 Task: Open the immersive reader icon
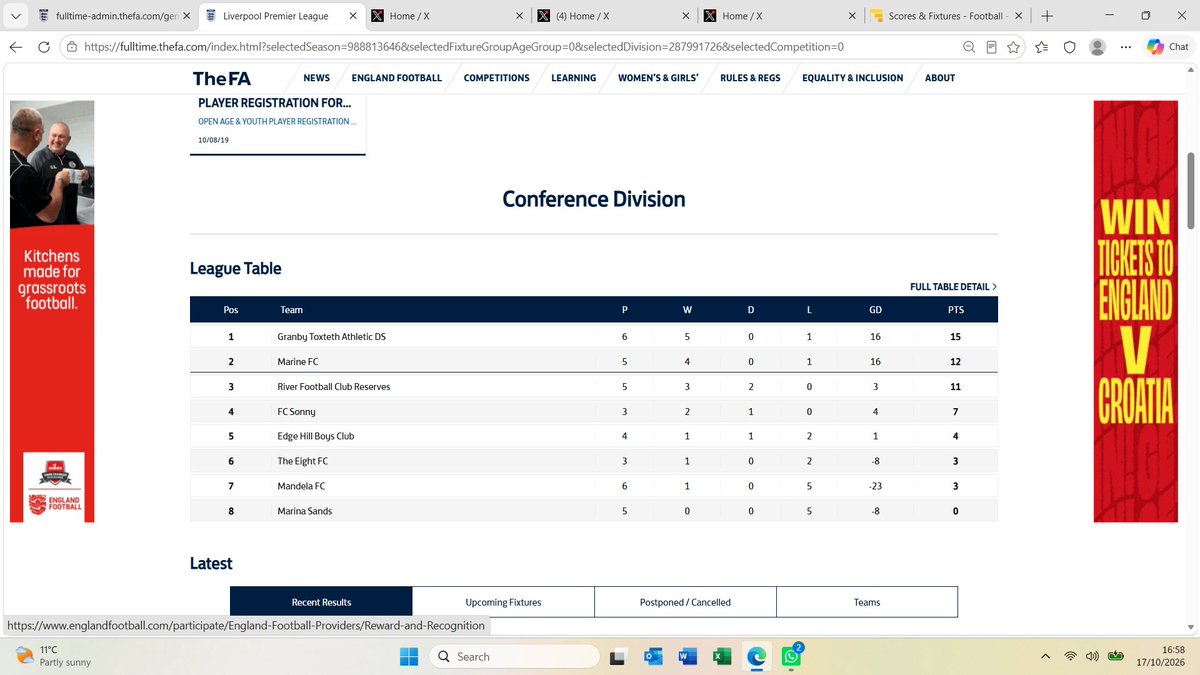coord(991,47)
